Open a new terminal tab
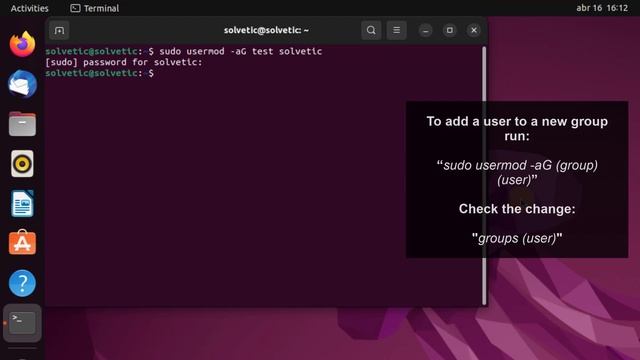Screen dimensions: 640x360 tap(59, 30)
